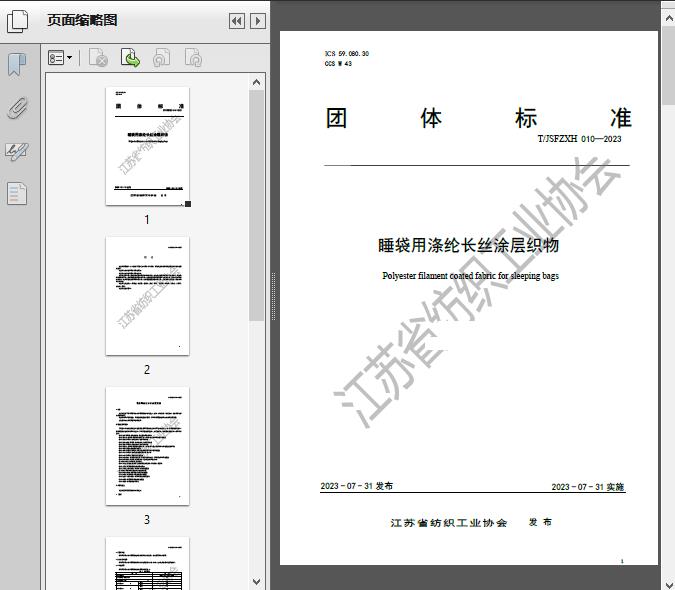The width and height of the screenshot is (675, 590).
Task: Select page 3 thumbnail
Action: tap(147, 446)
